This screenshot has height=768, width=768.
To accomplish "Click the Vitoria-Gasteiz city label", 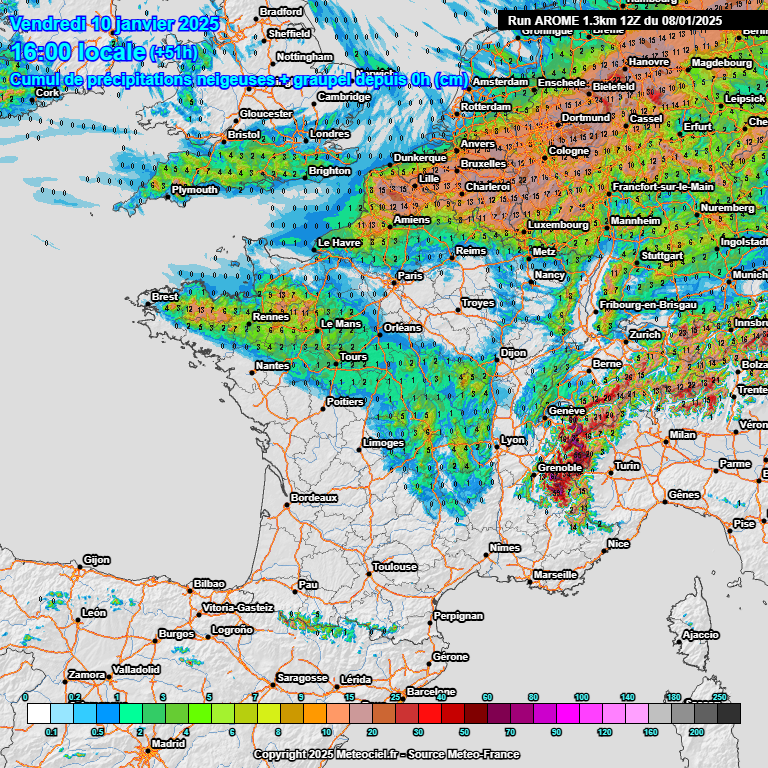I will click(238, 607).
